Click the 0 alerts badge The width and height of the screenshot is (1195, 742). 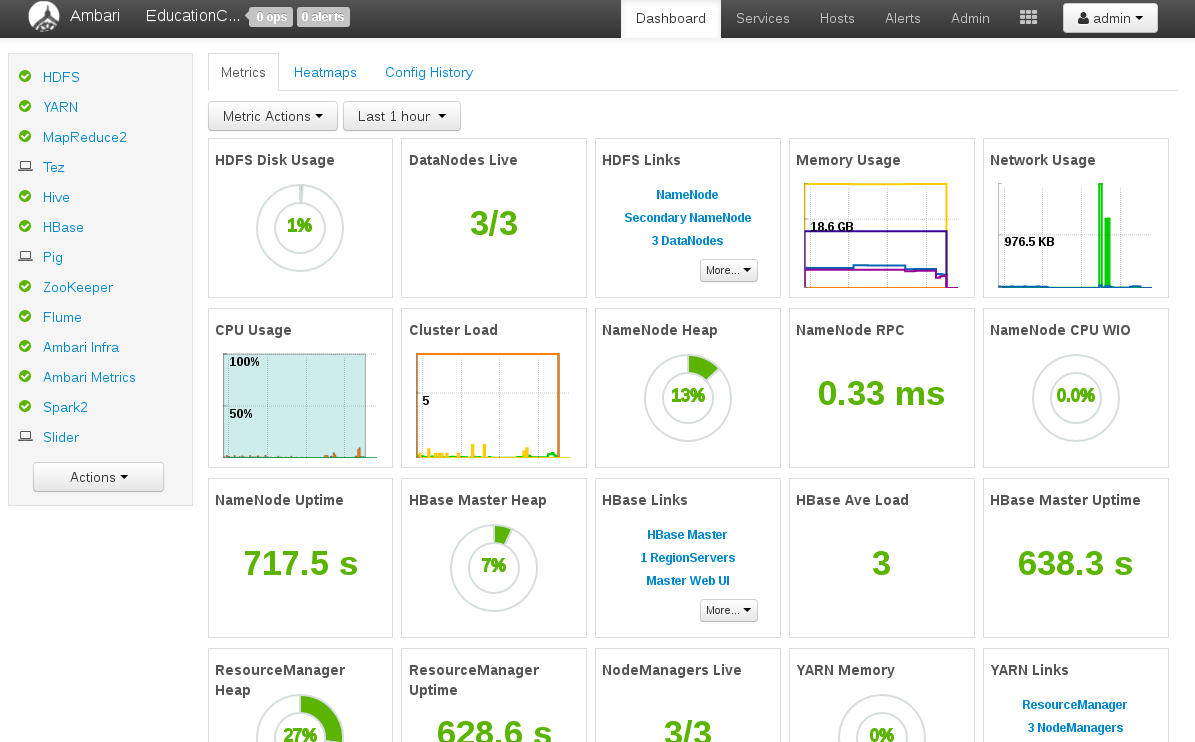point(323,17)
